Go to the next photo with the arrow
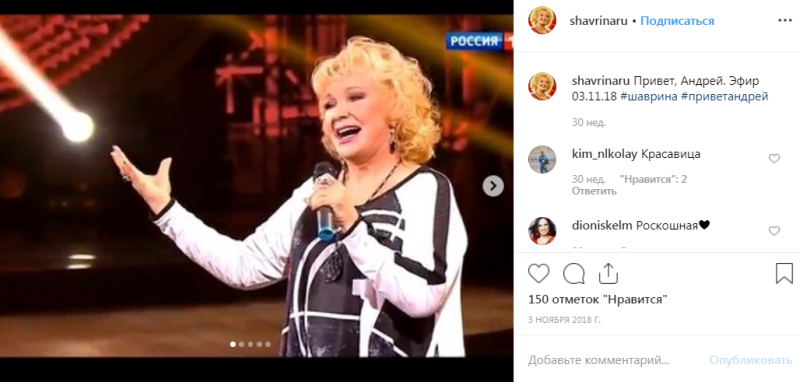The image size is (800, 382). pos(493,186)
